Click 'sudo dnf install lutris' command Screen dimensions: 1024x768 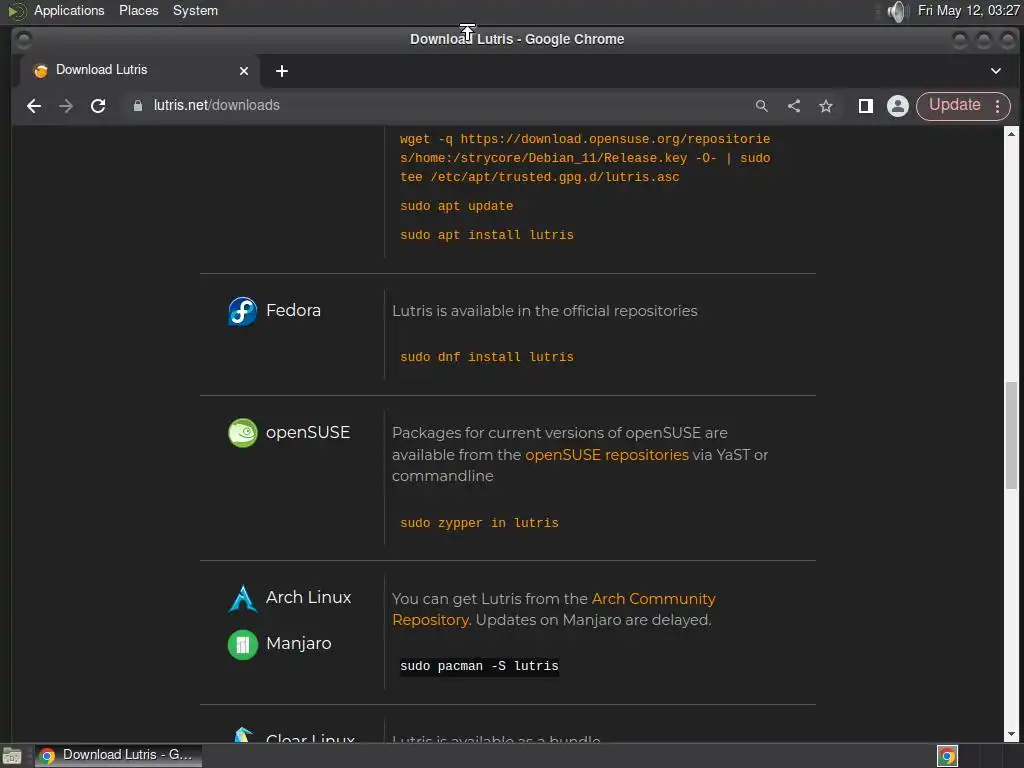pos(487,357)
